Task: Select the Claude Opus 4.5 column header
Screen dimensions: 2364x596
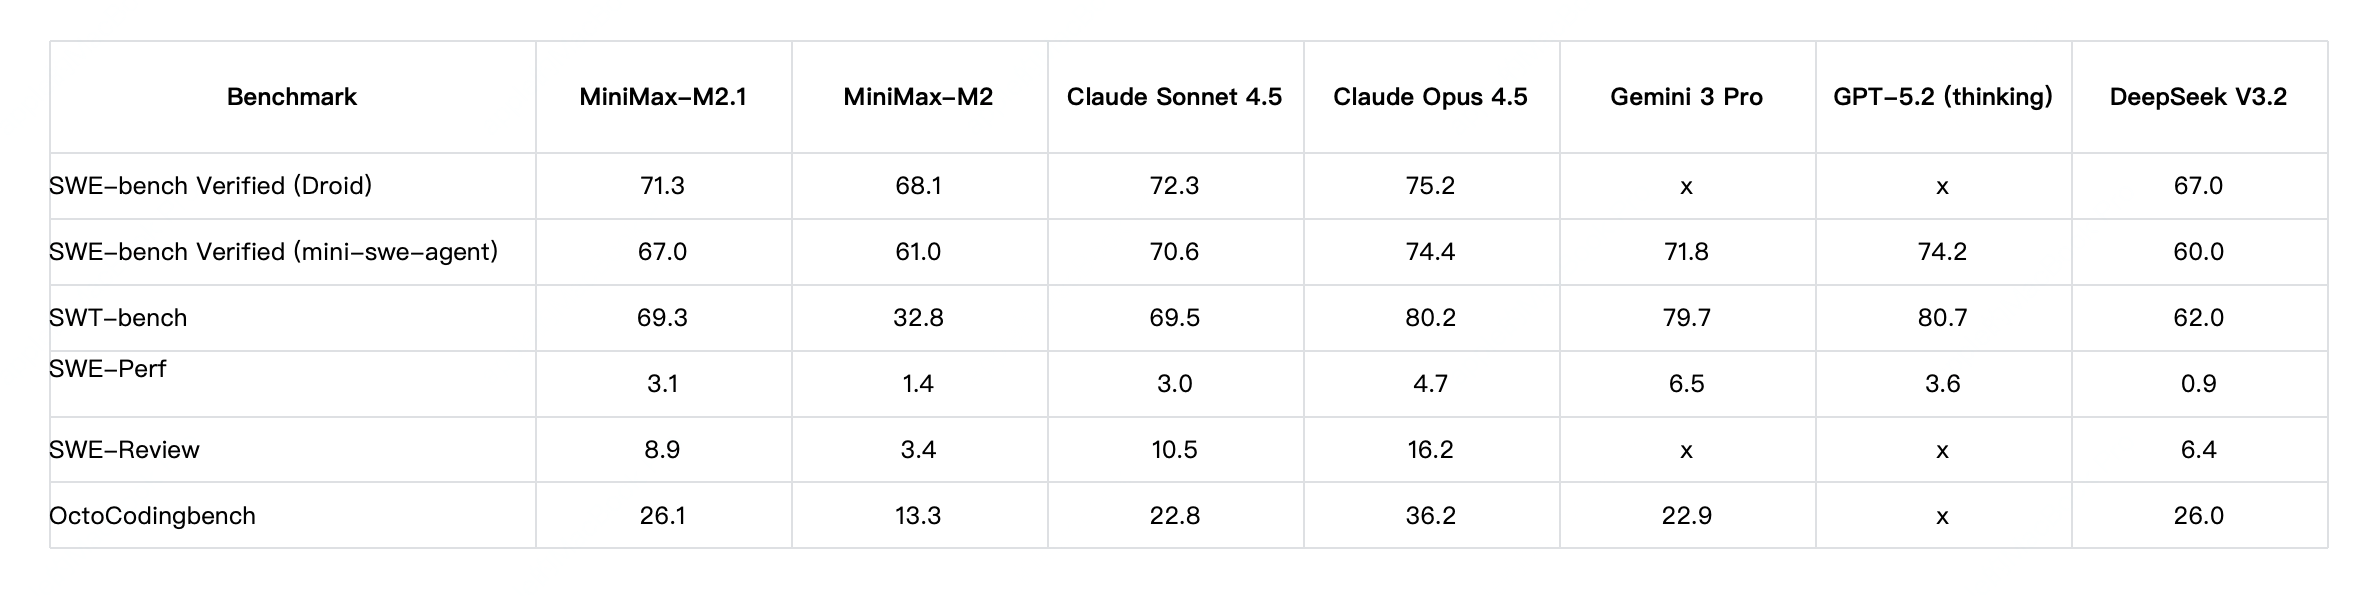Action: tap(1430, 97)
